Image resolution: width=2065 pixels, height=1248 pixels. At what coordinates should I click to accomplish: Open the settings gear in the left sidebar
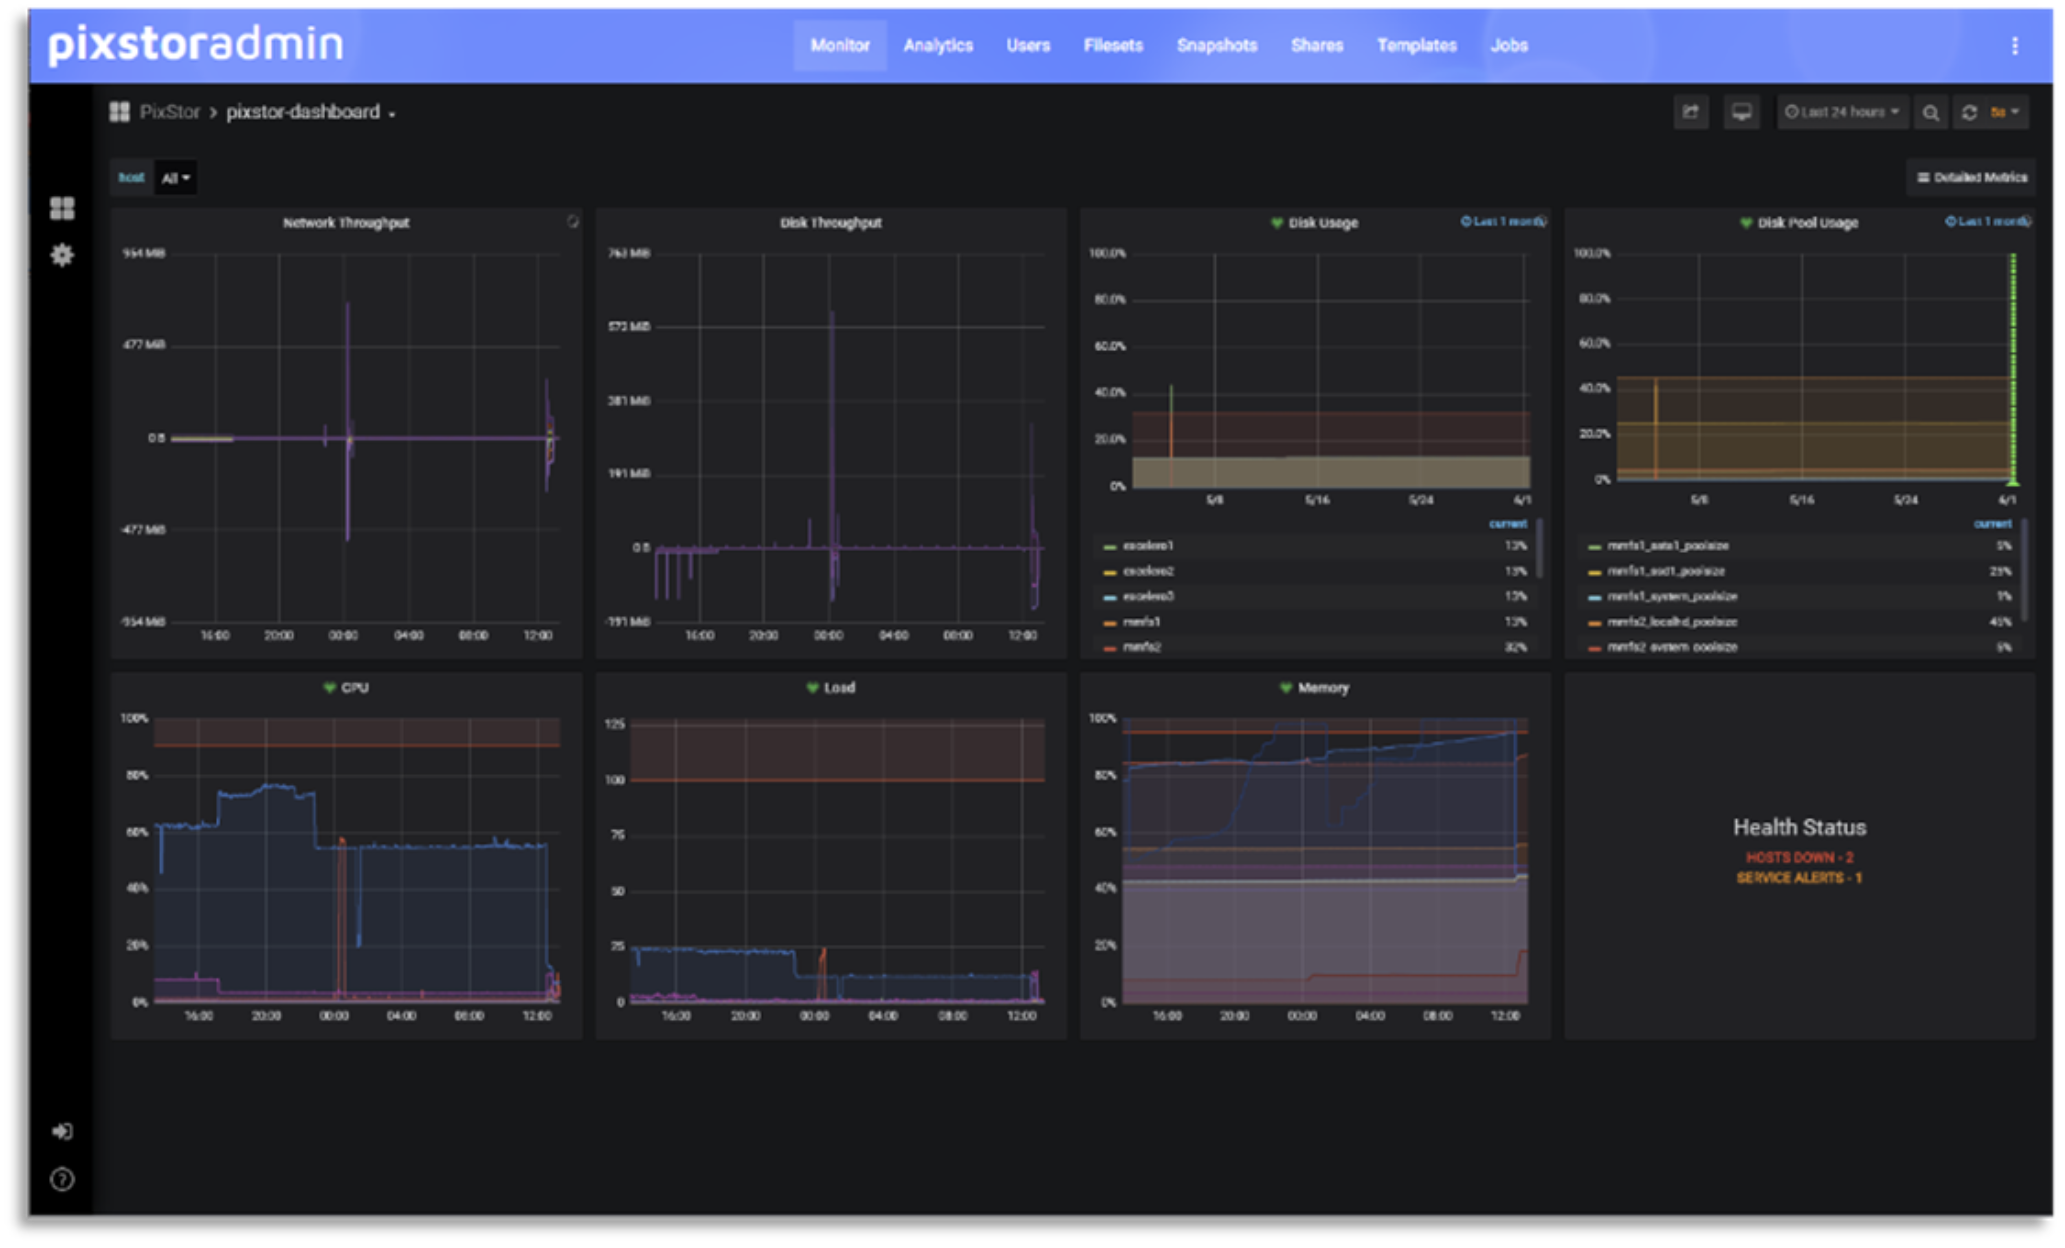click(x=62, y=255)
